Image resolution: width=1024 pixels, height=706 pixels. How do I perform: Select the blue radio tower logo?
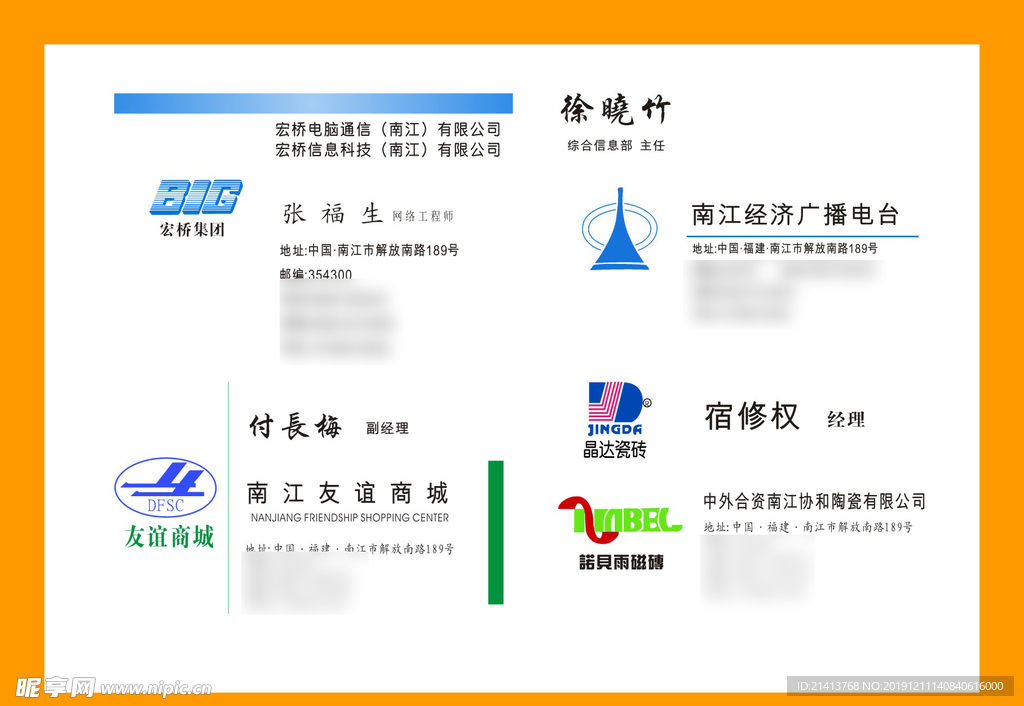pyautogui.click(x=619, y=229)
